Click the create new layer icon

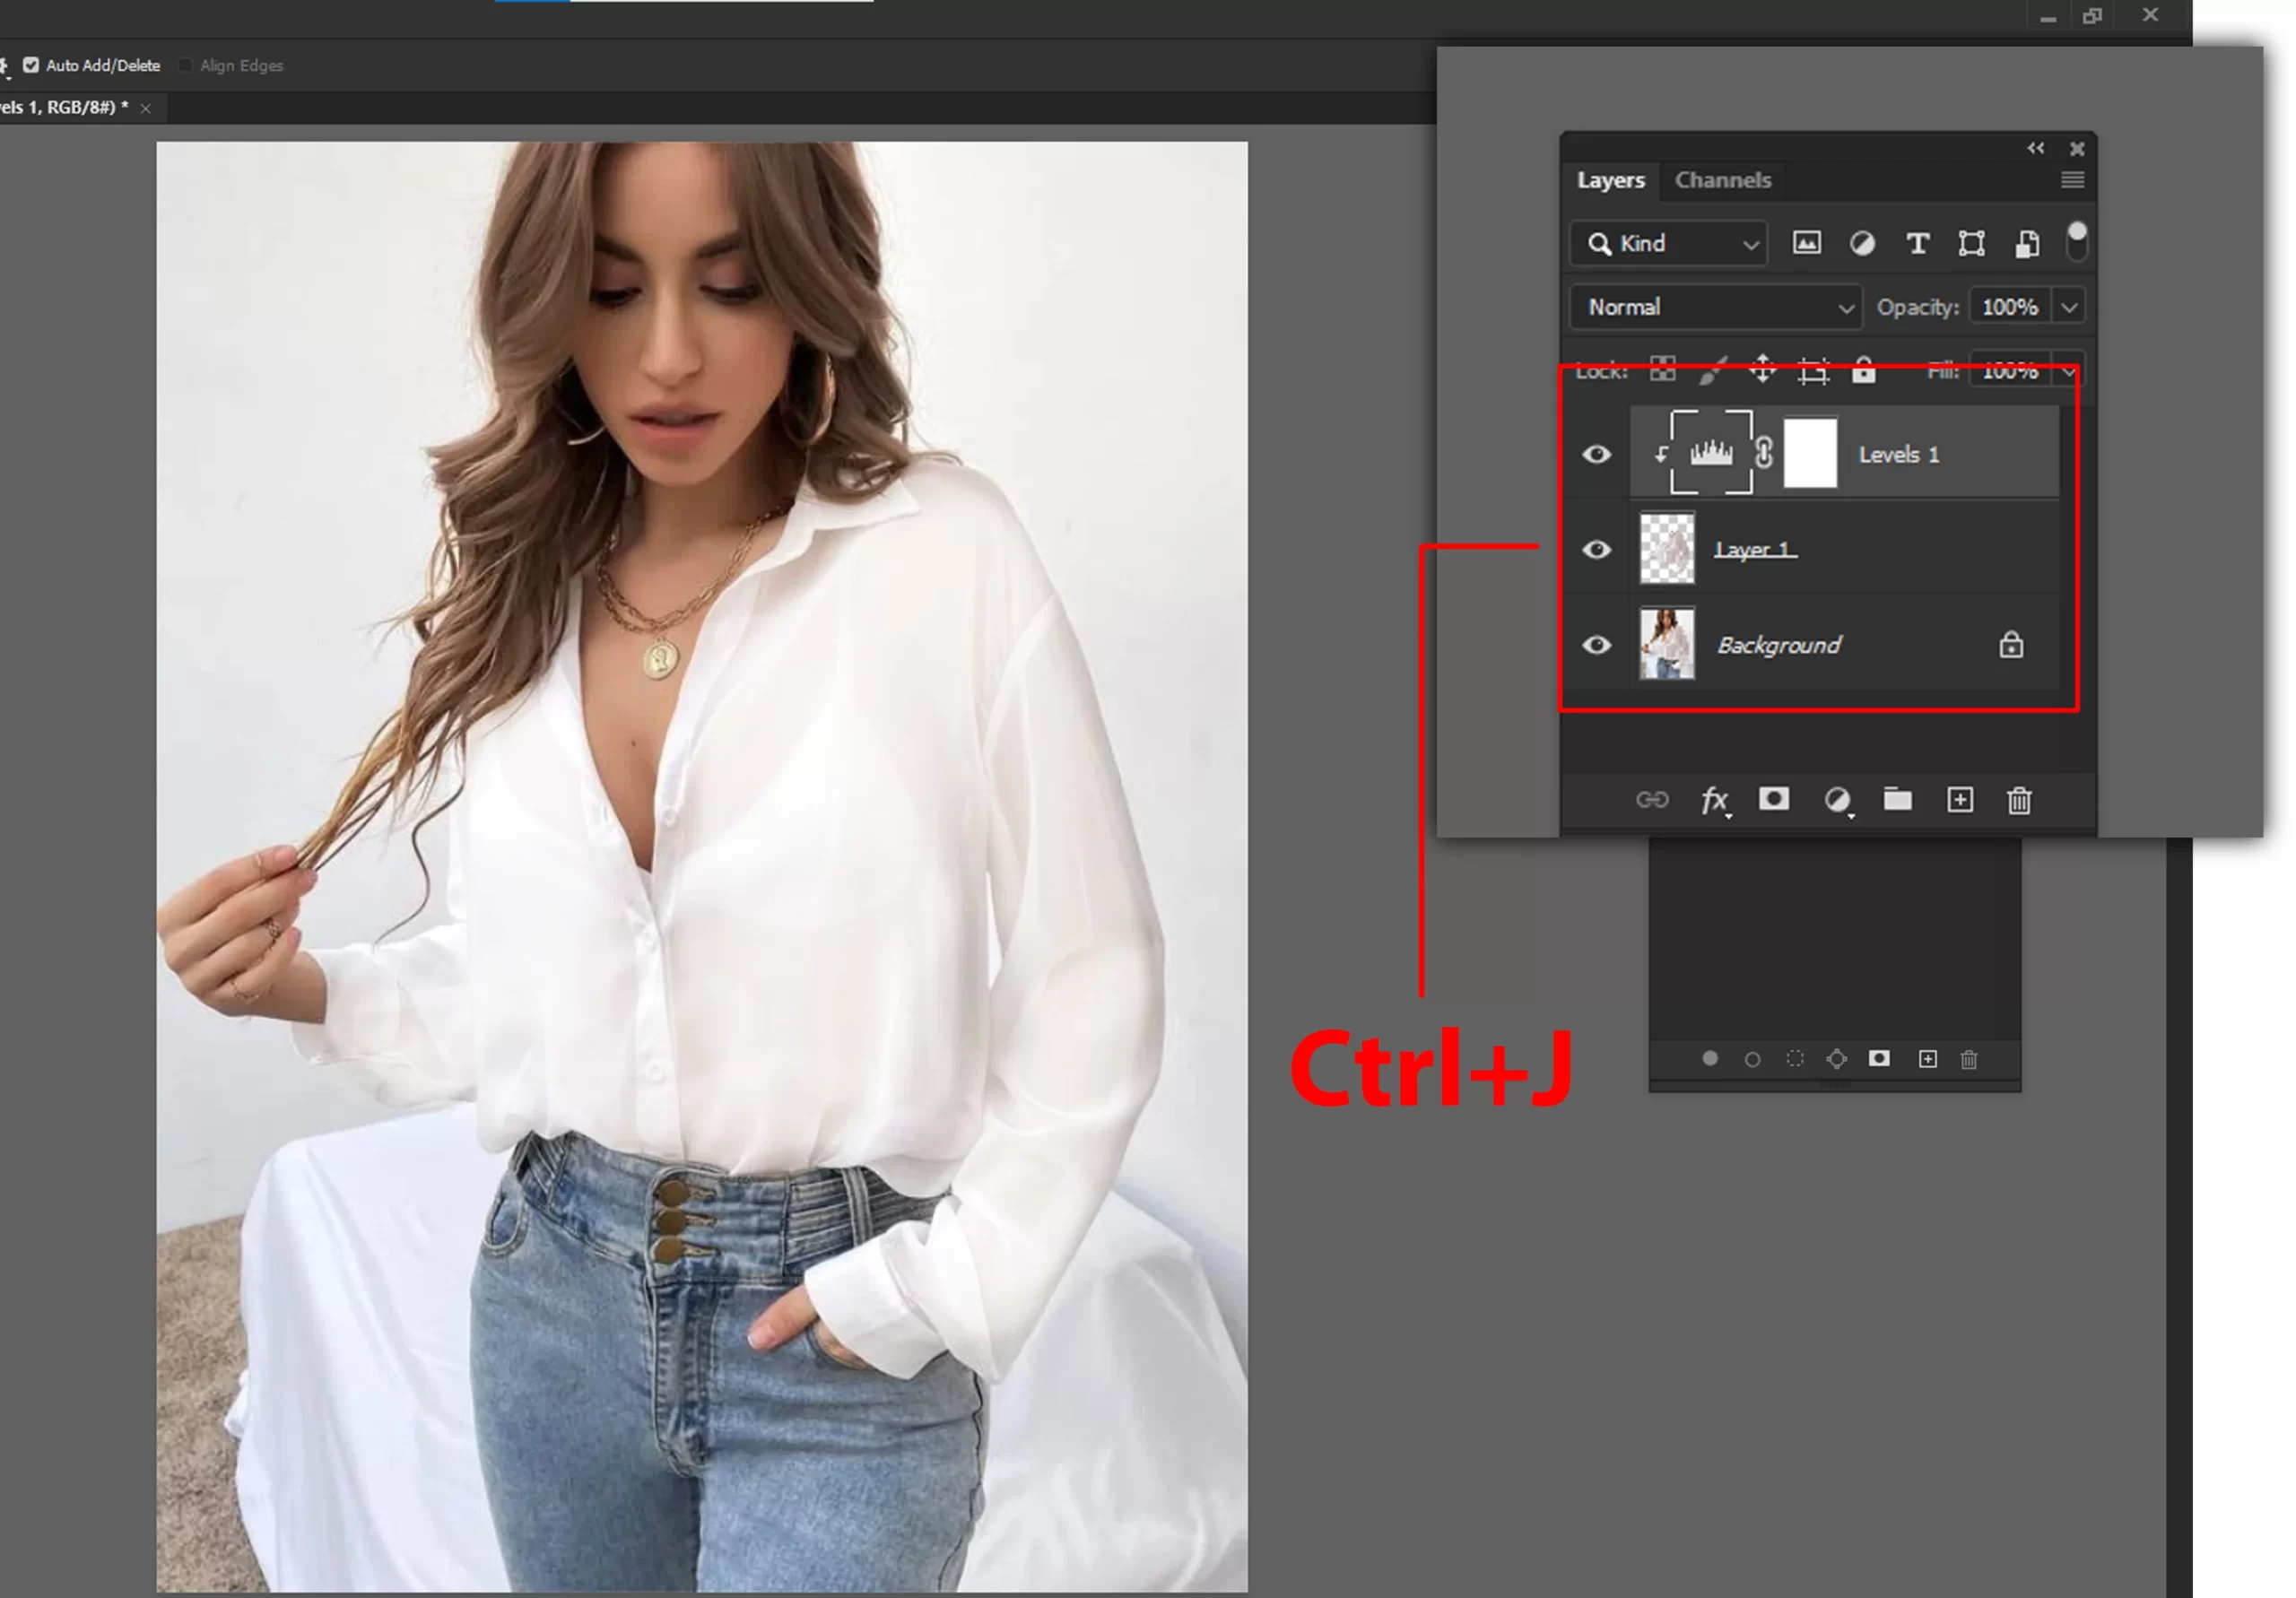(x=1959, y=800)
